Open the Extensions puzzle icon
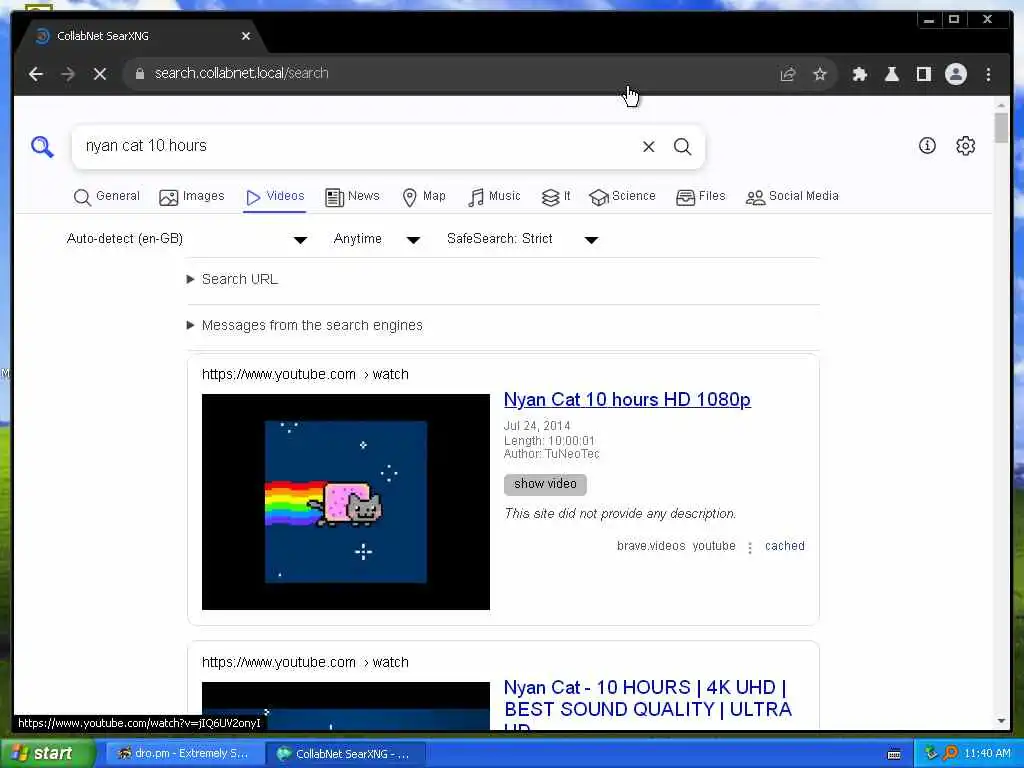 pyautogui.click(x=859, y=74)
